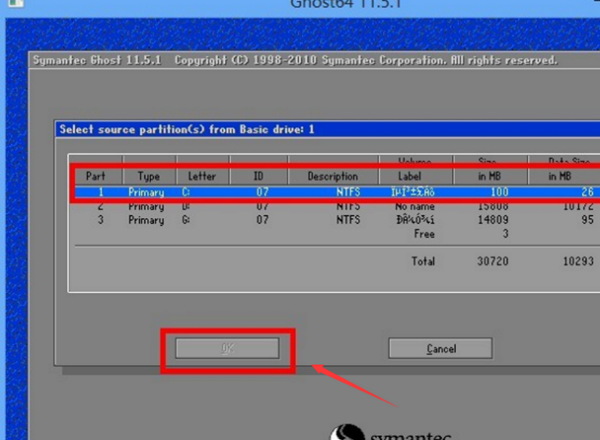The width and height of the screenshot is (600, 440).
Task: Click the Select source partition(s) title bar
Action: pos(328,129)
